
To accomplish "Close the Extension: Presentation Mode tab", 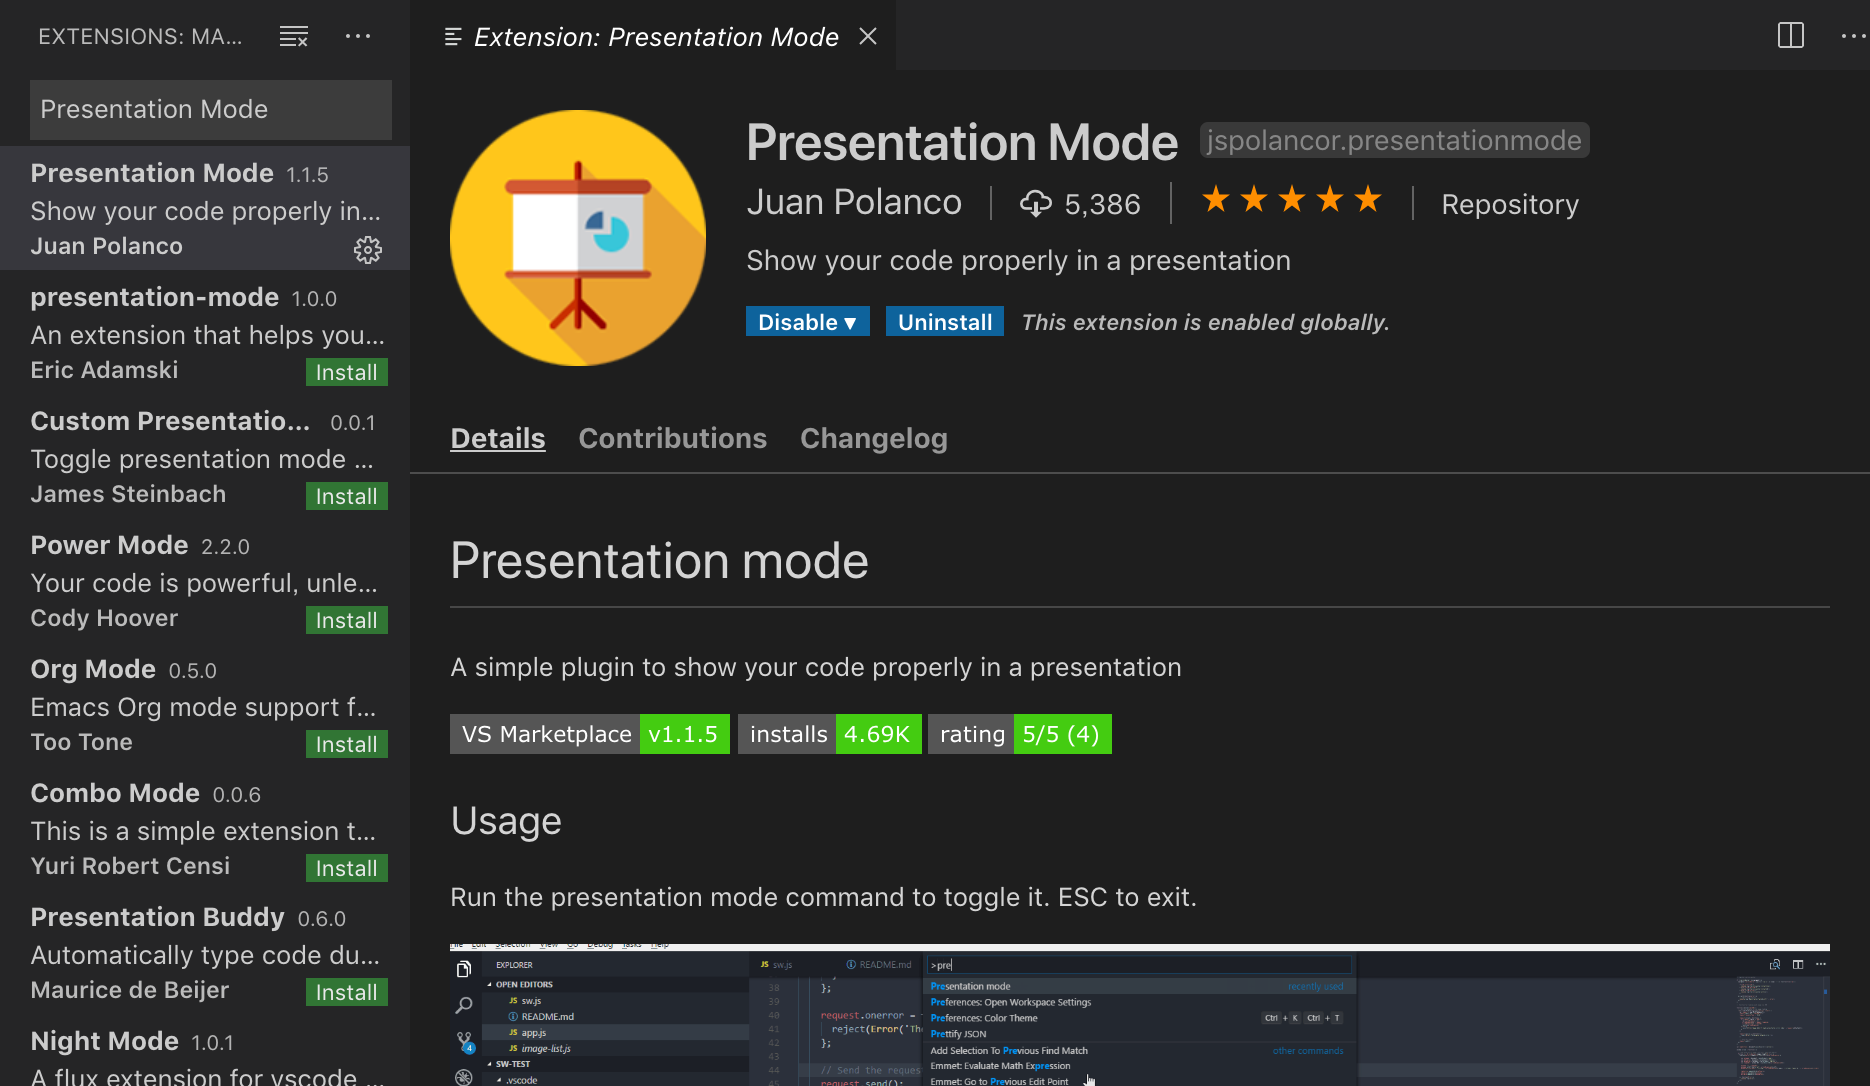I will [868, 36].
